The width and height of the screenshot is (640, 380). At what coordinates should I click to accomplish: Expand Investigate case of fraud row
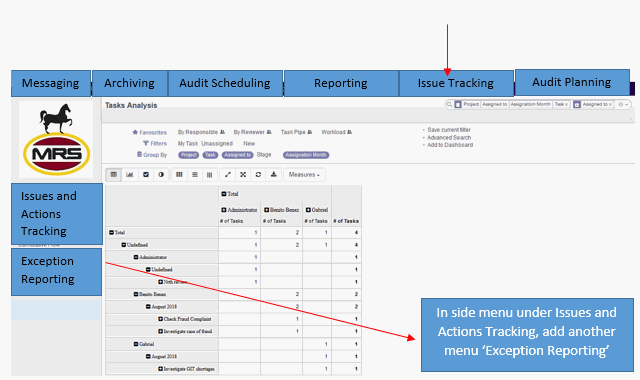tap(160, 331)
